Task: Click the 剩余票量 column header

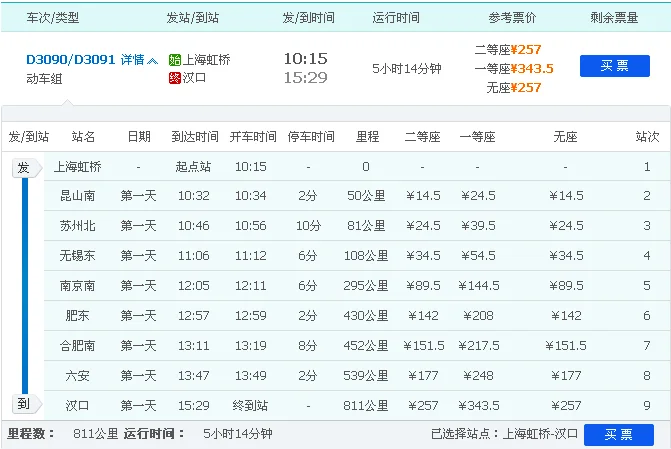Action: coord(615,18)
